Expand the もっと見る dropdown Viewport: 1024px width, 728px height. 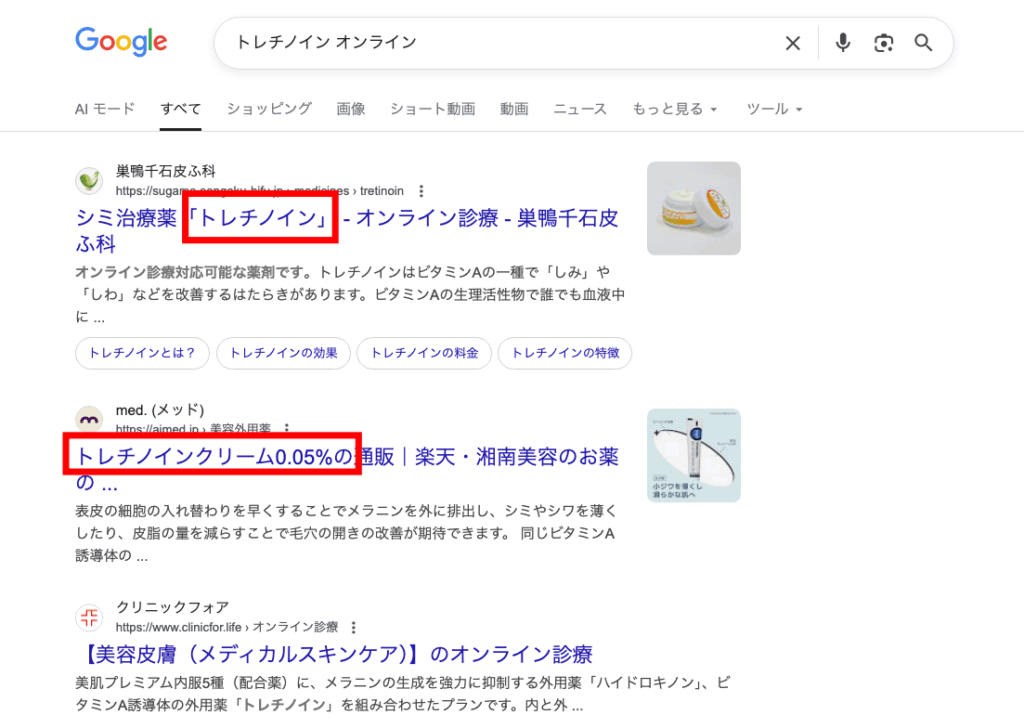(676, 109)
